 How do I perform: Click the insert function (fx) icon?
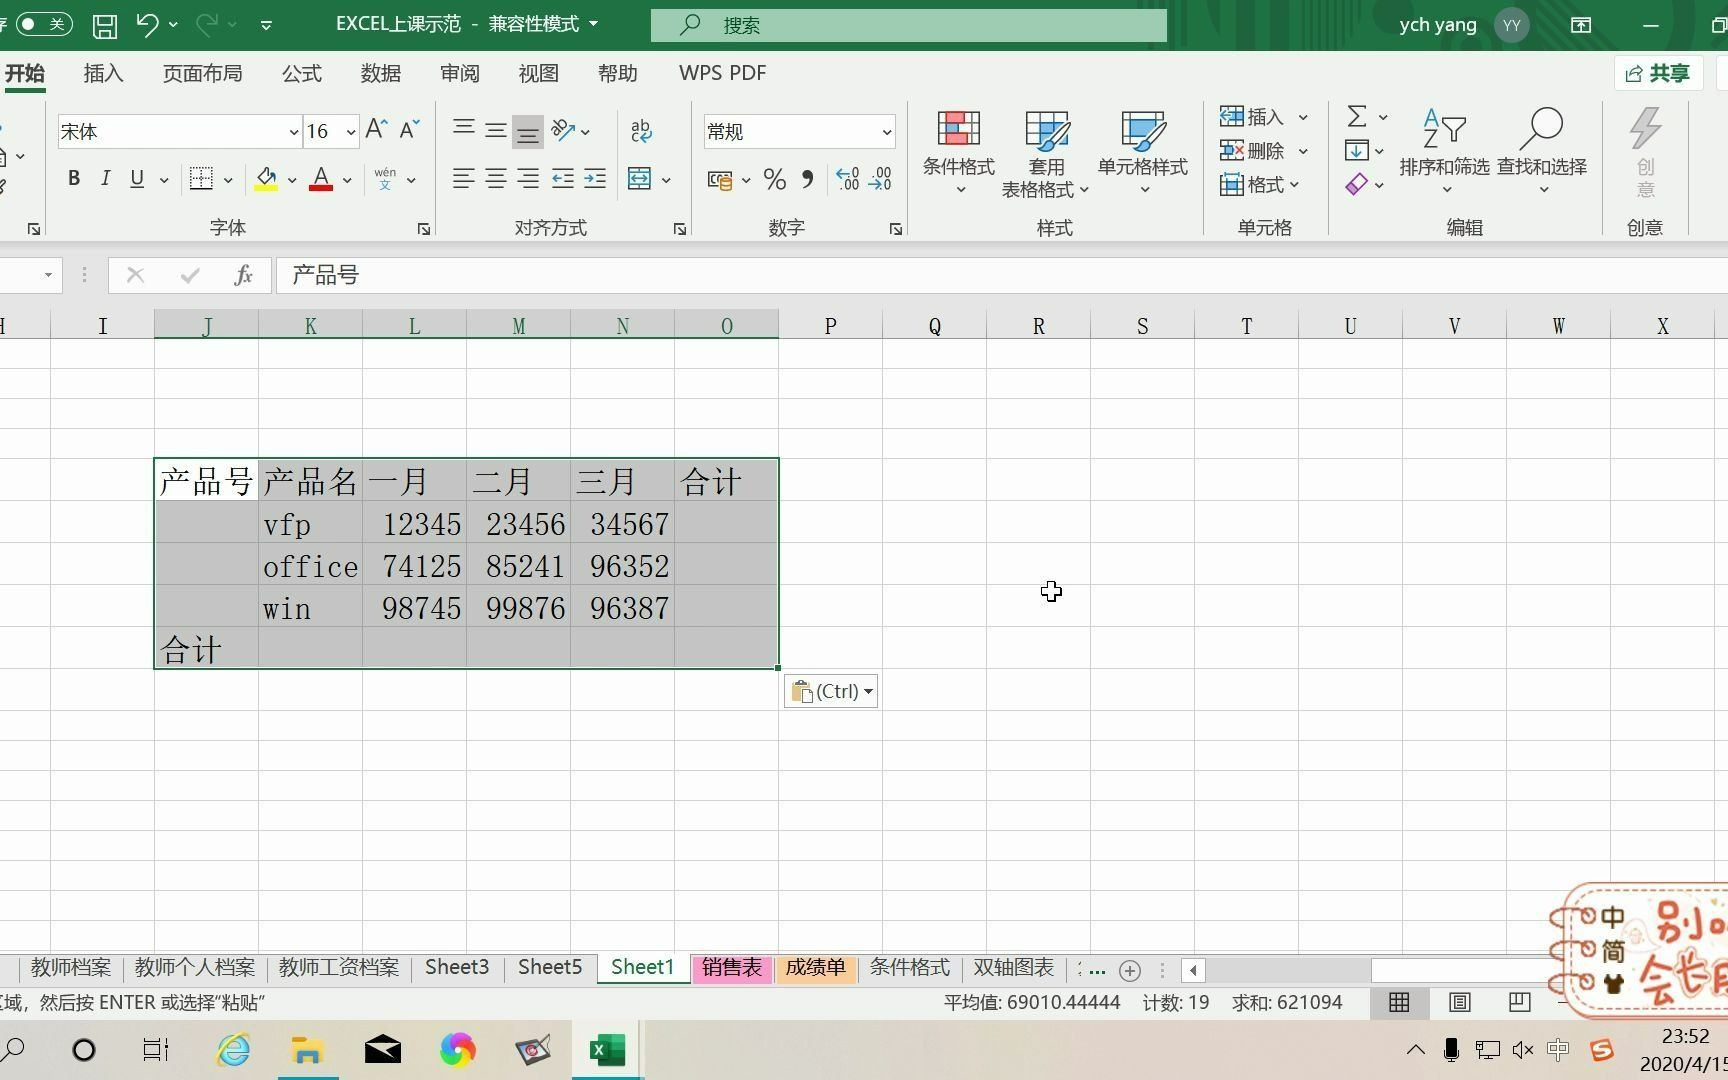(243, 275)
